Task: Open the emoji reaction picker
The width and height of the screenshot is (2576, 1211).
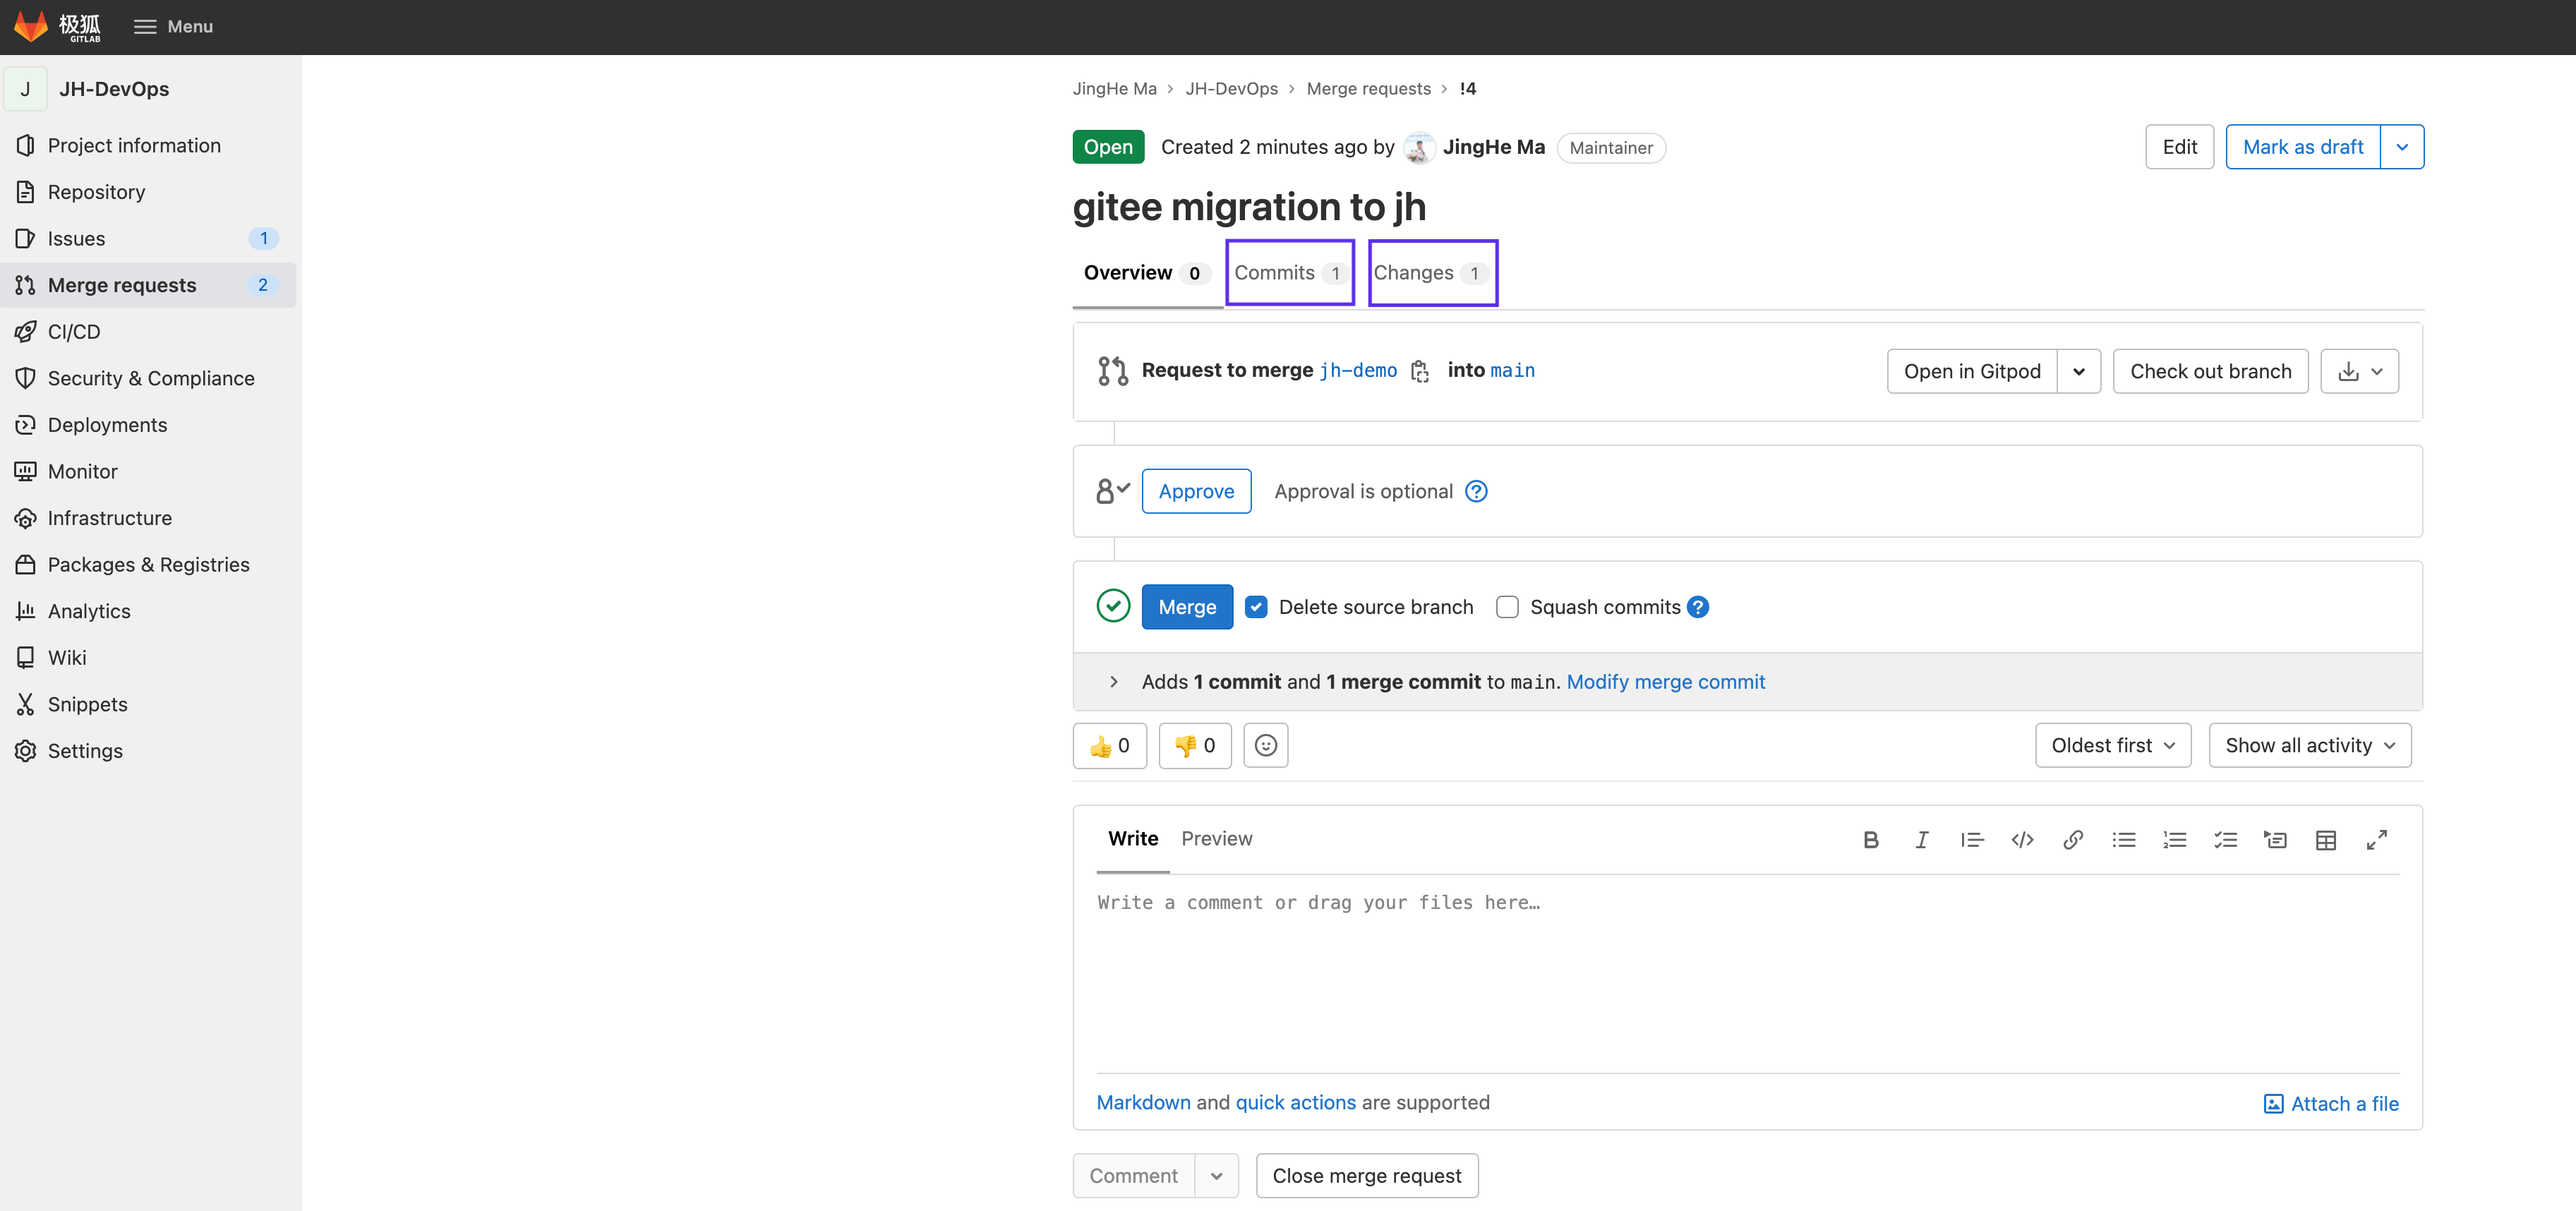Action: click(1265, 746)
